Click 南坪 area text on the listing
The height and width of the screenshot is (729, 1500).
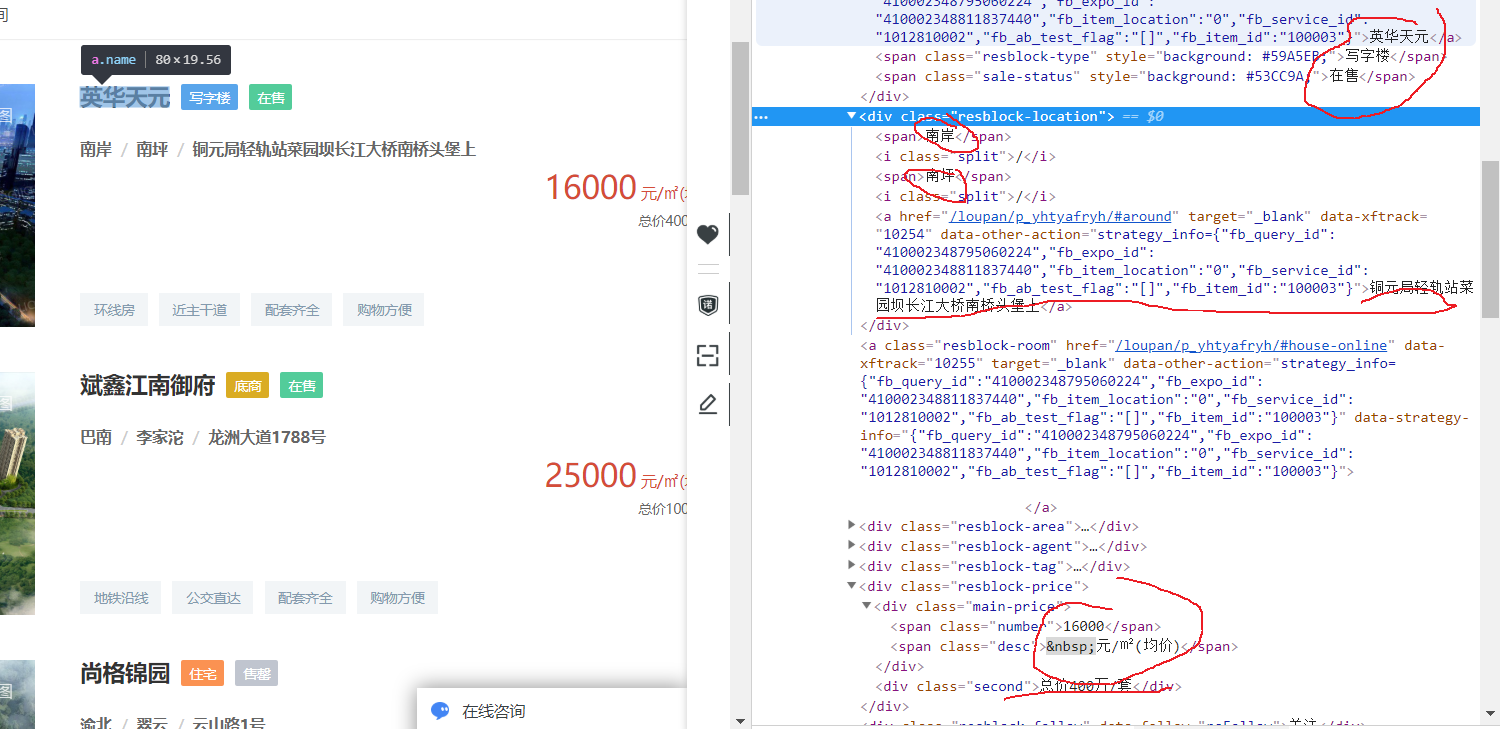(152, 150)
